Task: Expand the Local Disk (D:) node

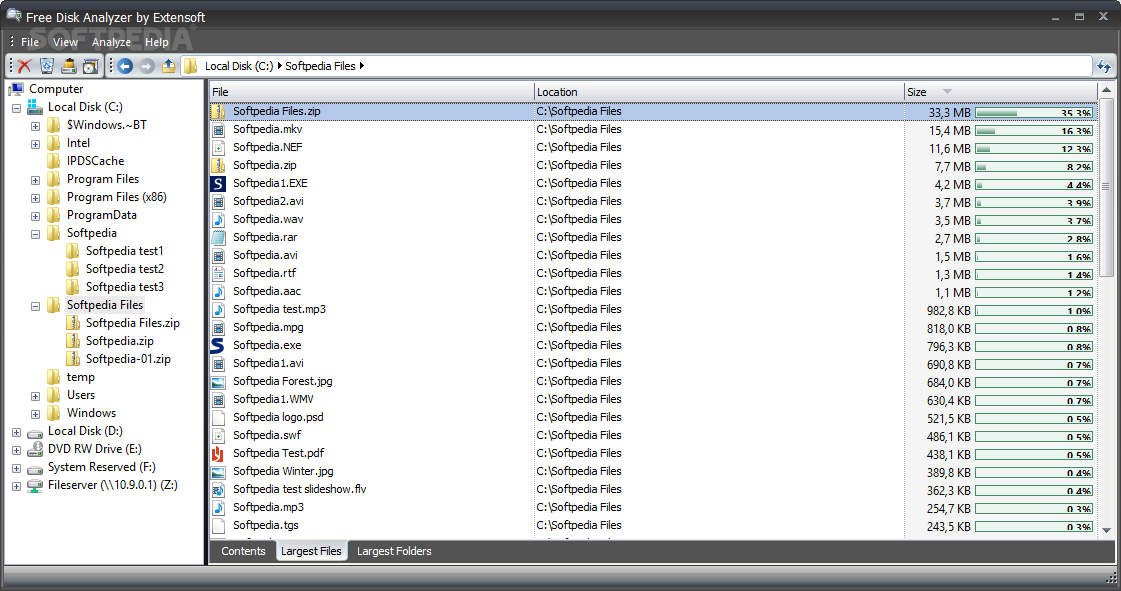Action: 16,432
